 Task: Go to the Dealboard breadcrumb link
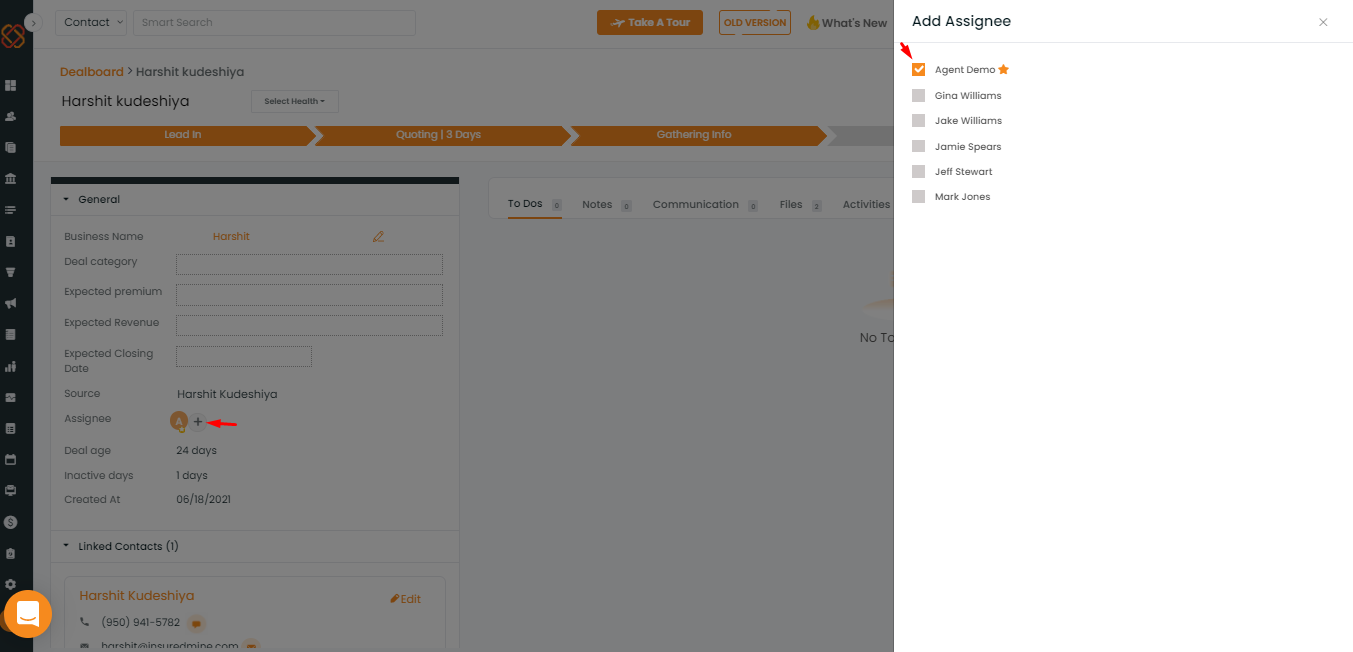91,72
